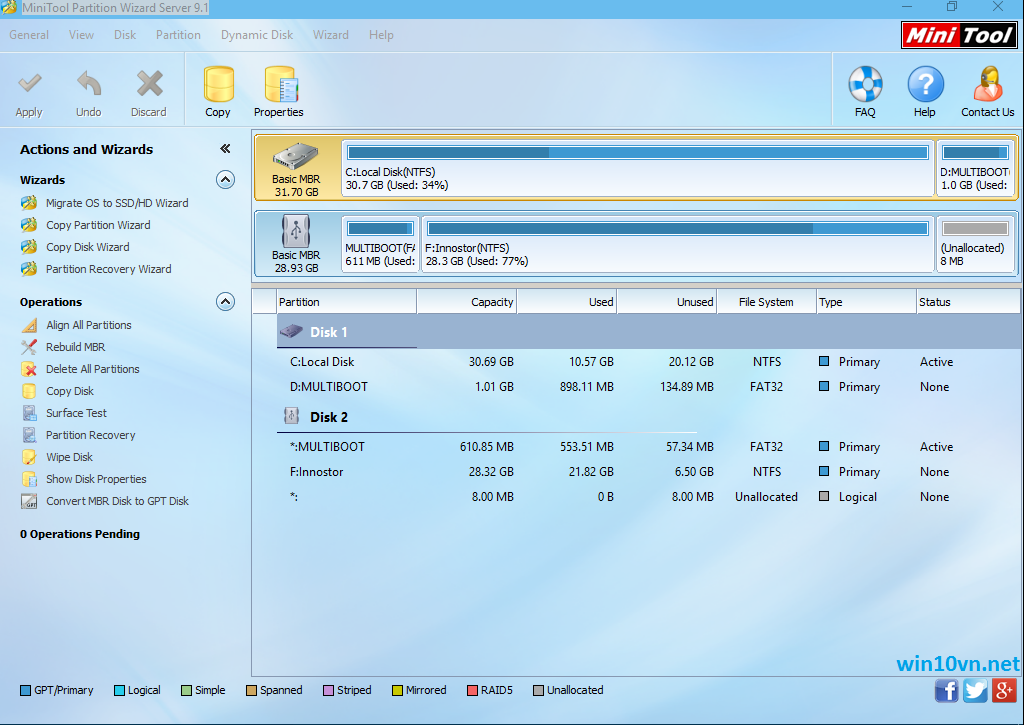1024x725 pixels.
Task: Click the Surface Test icon
Action: coord(29,413)
